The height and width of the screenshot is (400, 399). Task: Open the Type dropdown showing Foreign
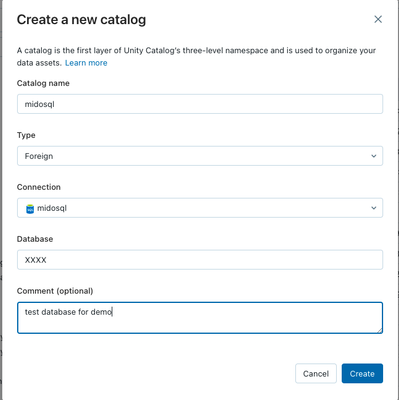coord(200,156)
